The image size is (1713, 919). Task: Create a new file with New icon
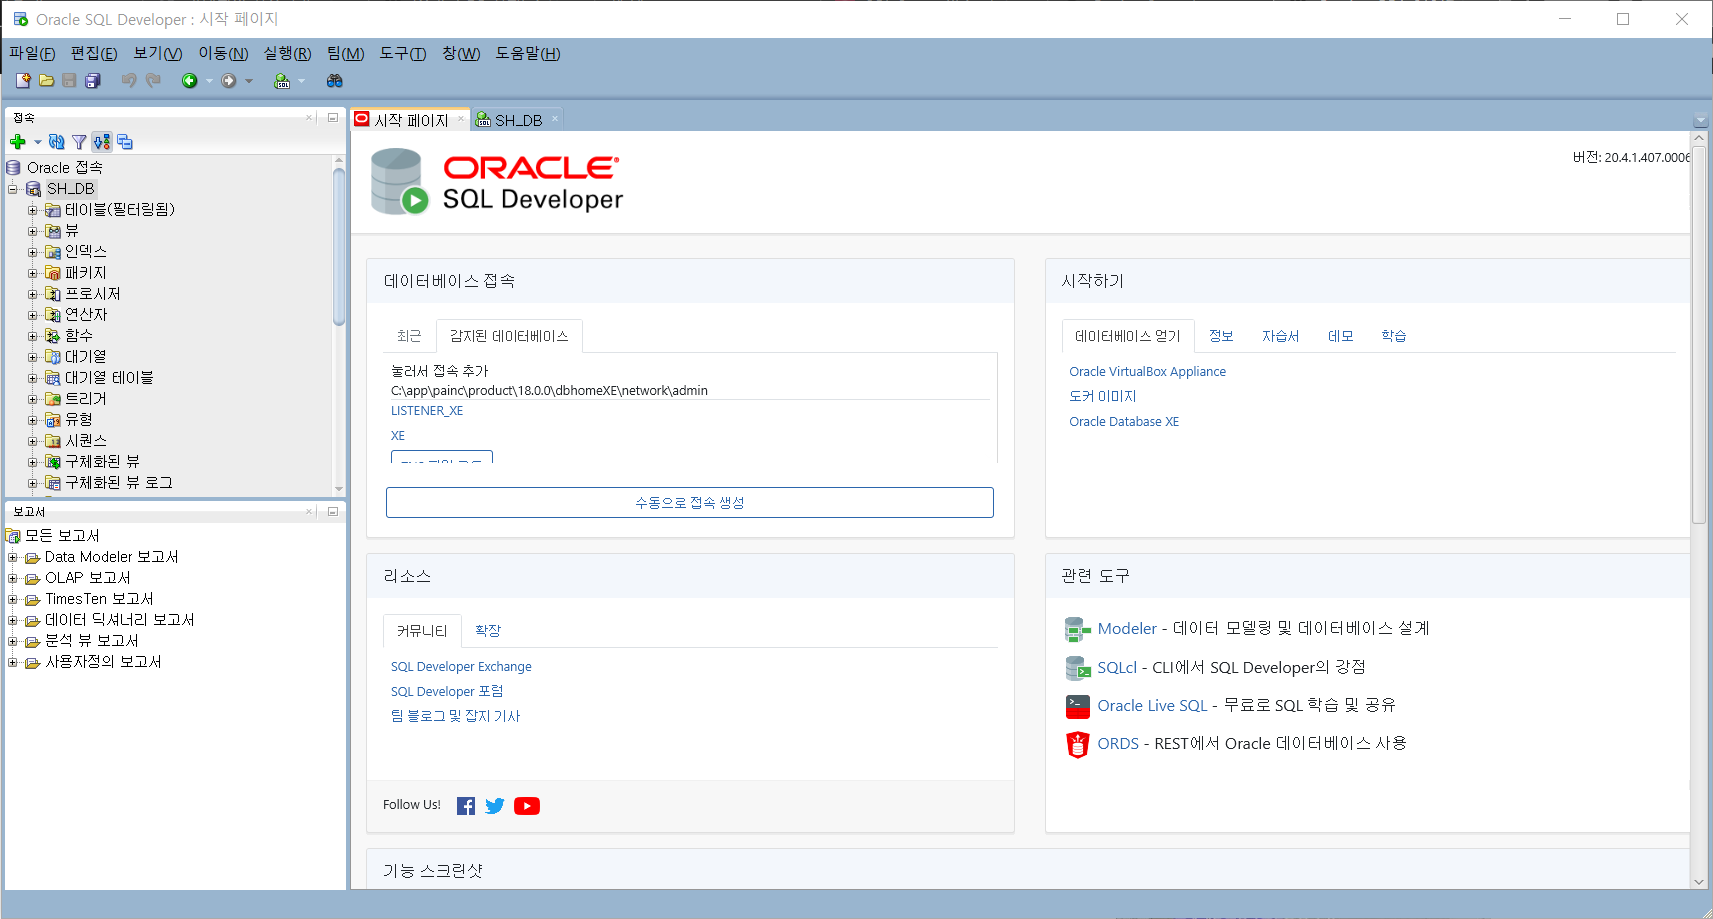tap(23, 81)
